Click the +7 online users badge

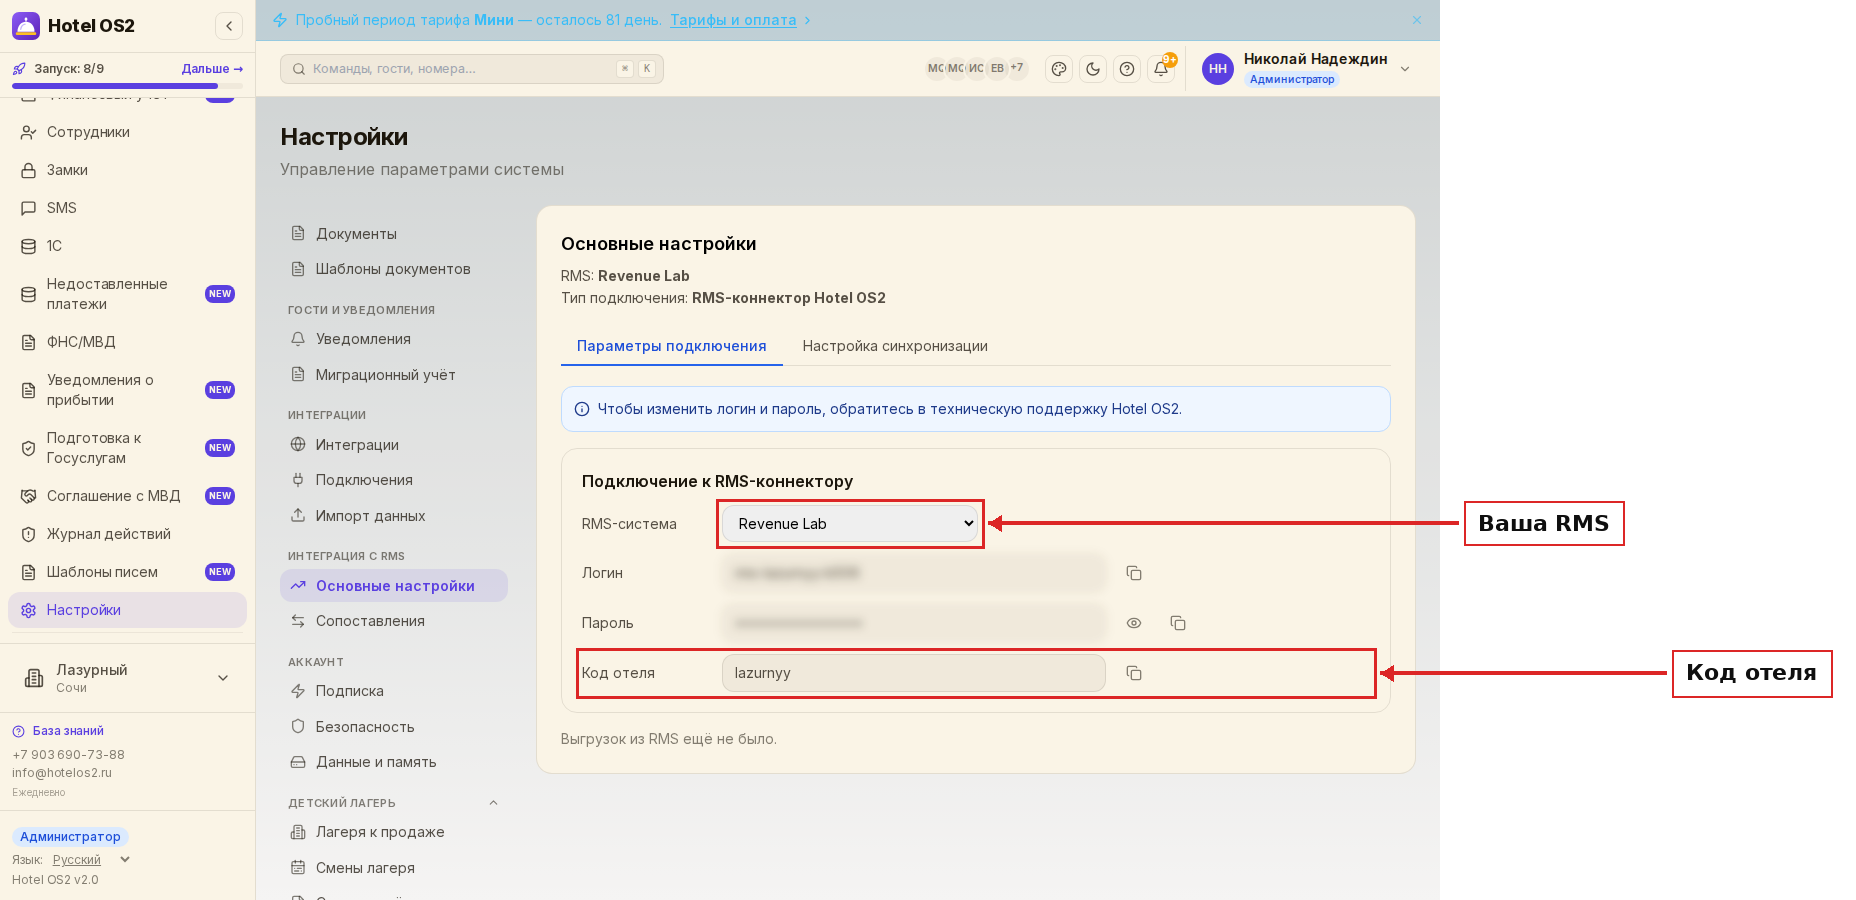point(1017,68)
